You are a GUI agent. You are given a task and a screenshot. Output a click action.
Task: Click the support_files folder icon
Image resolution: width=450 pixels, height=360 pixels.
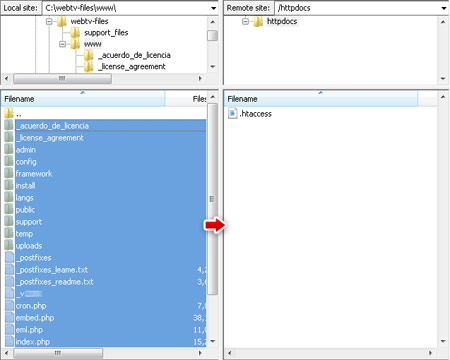tap(75, 33)
